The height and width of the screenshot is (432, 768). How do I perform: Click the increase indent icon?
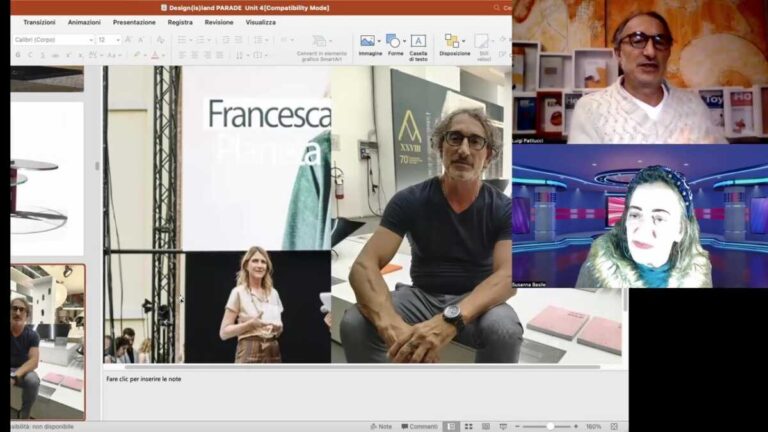point(239,40)
